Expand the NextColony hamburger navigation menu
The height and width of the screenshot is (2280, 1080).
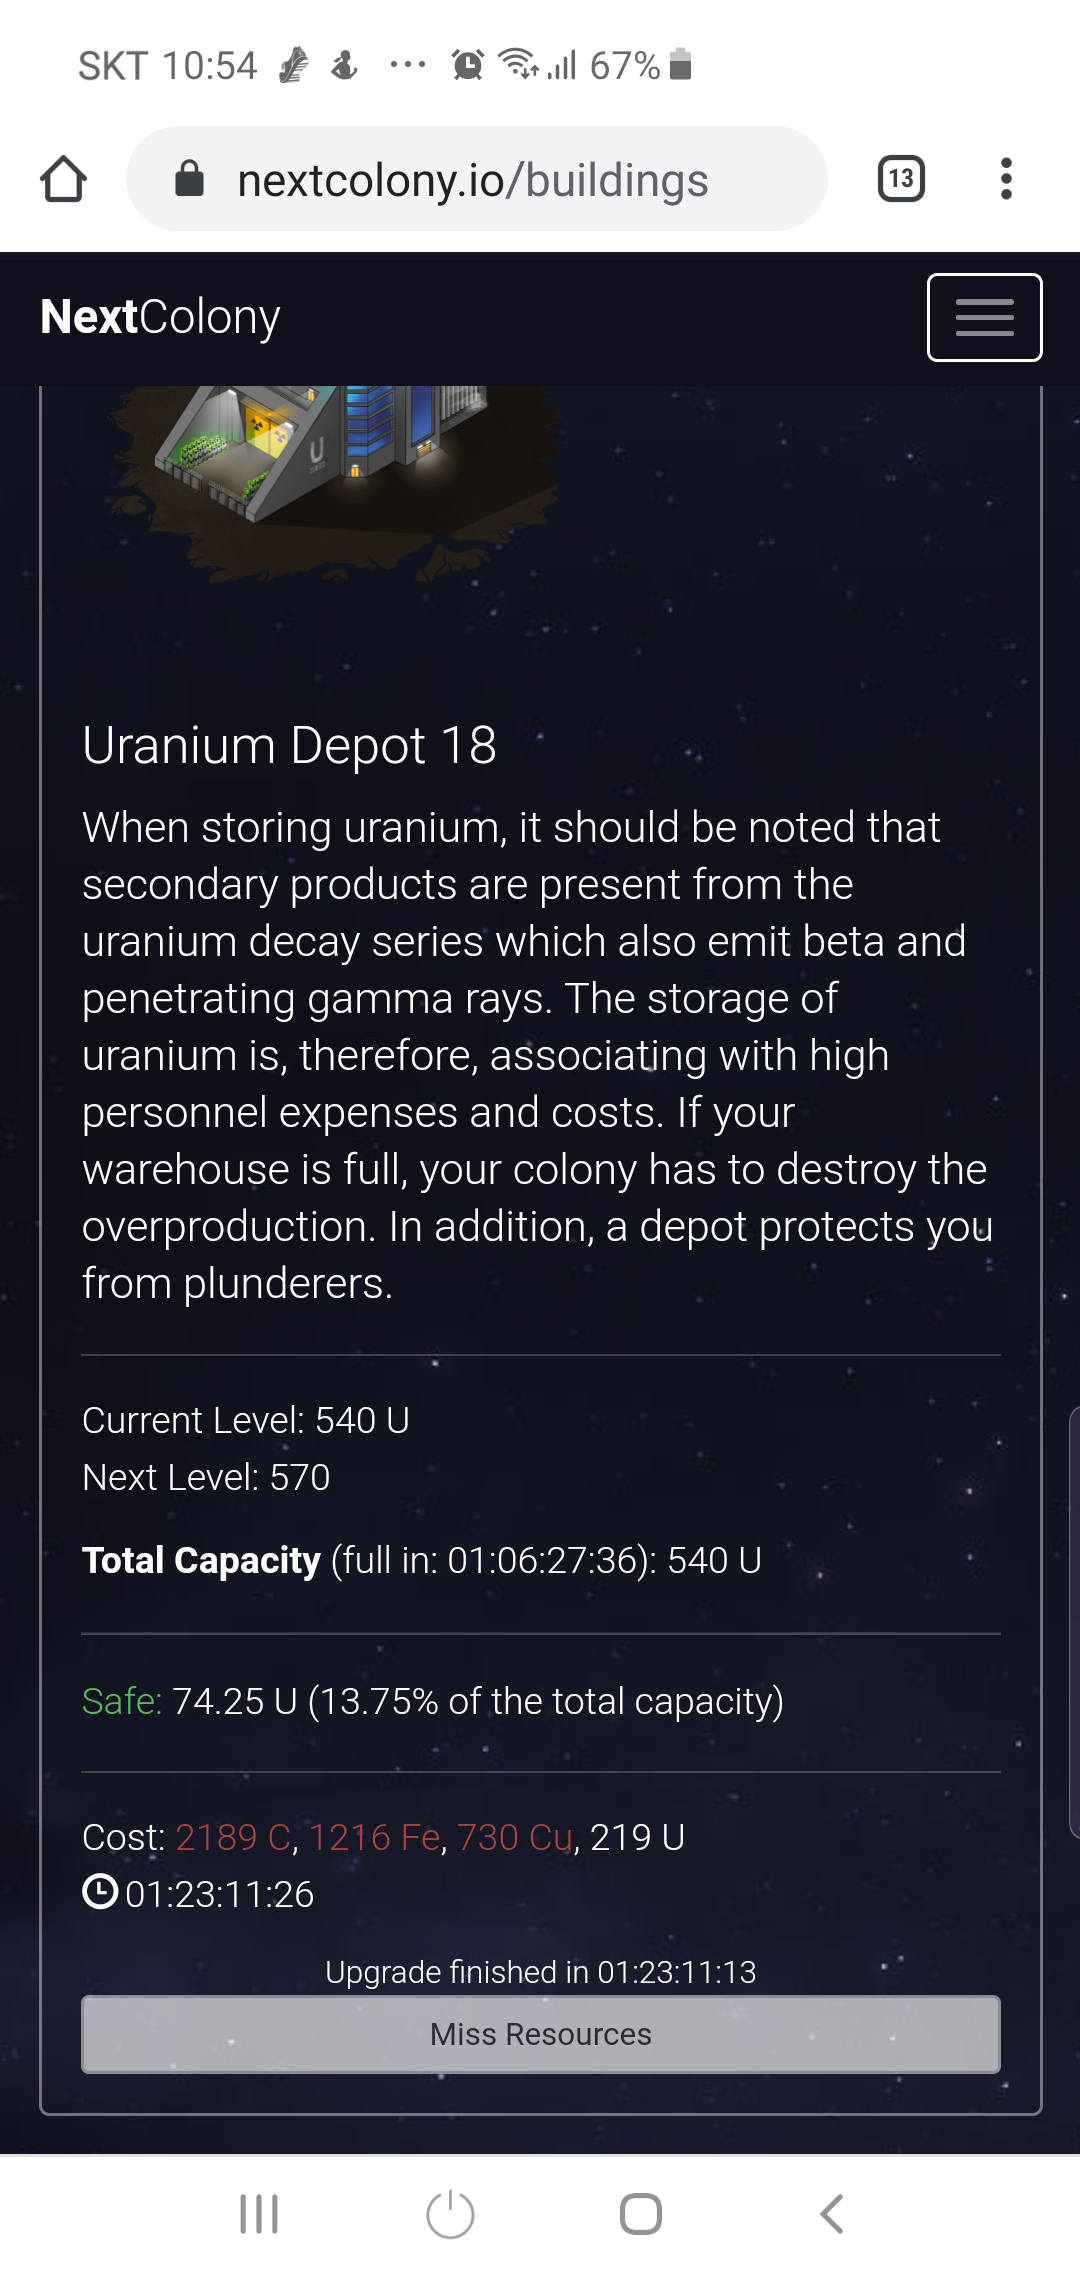click(985, 317)
